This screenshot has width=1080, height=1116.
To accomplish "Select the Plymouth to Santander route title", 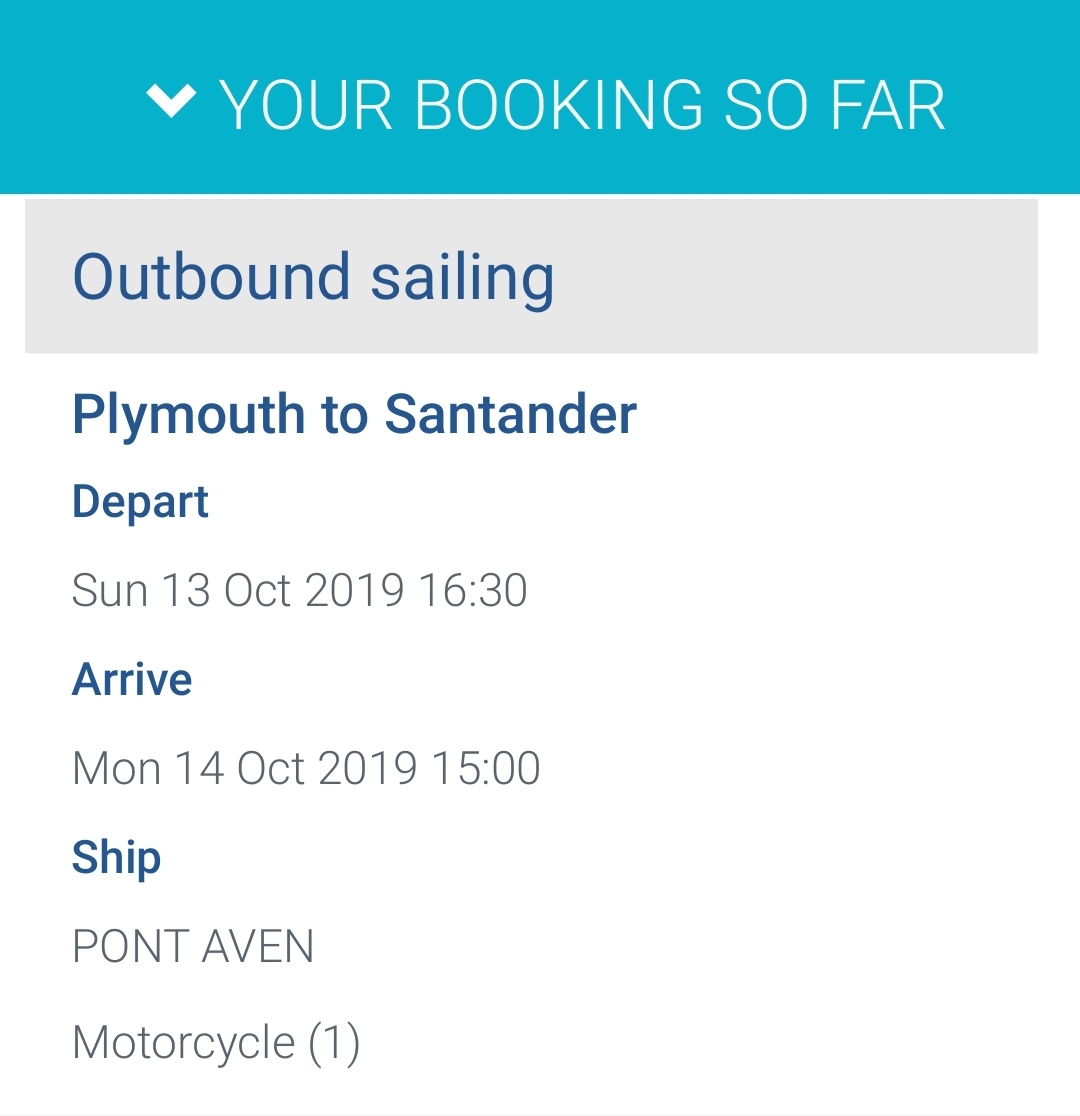I will coord(354,414).
